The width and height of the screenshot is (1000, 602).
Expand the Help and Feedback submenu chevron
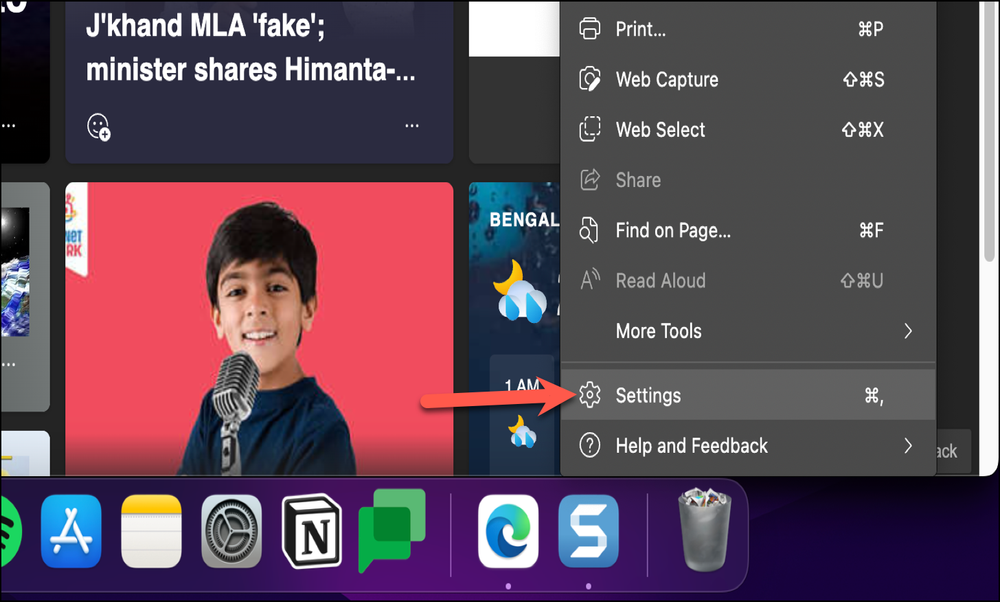[x=908, y=445]
